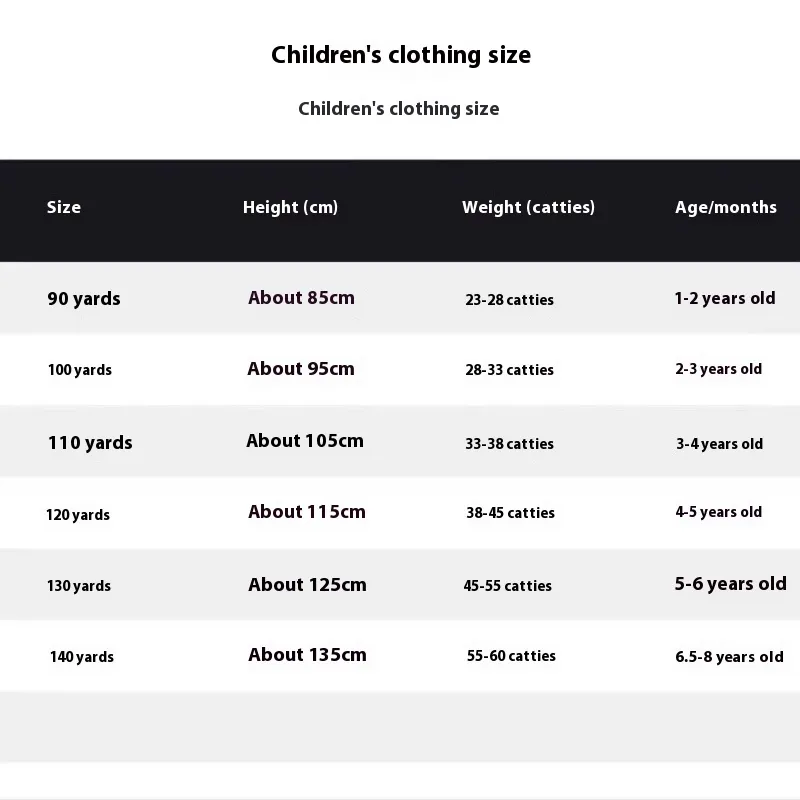Click the Weight (catties) column header

(528, 208)
